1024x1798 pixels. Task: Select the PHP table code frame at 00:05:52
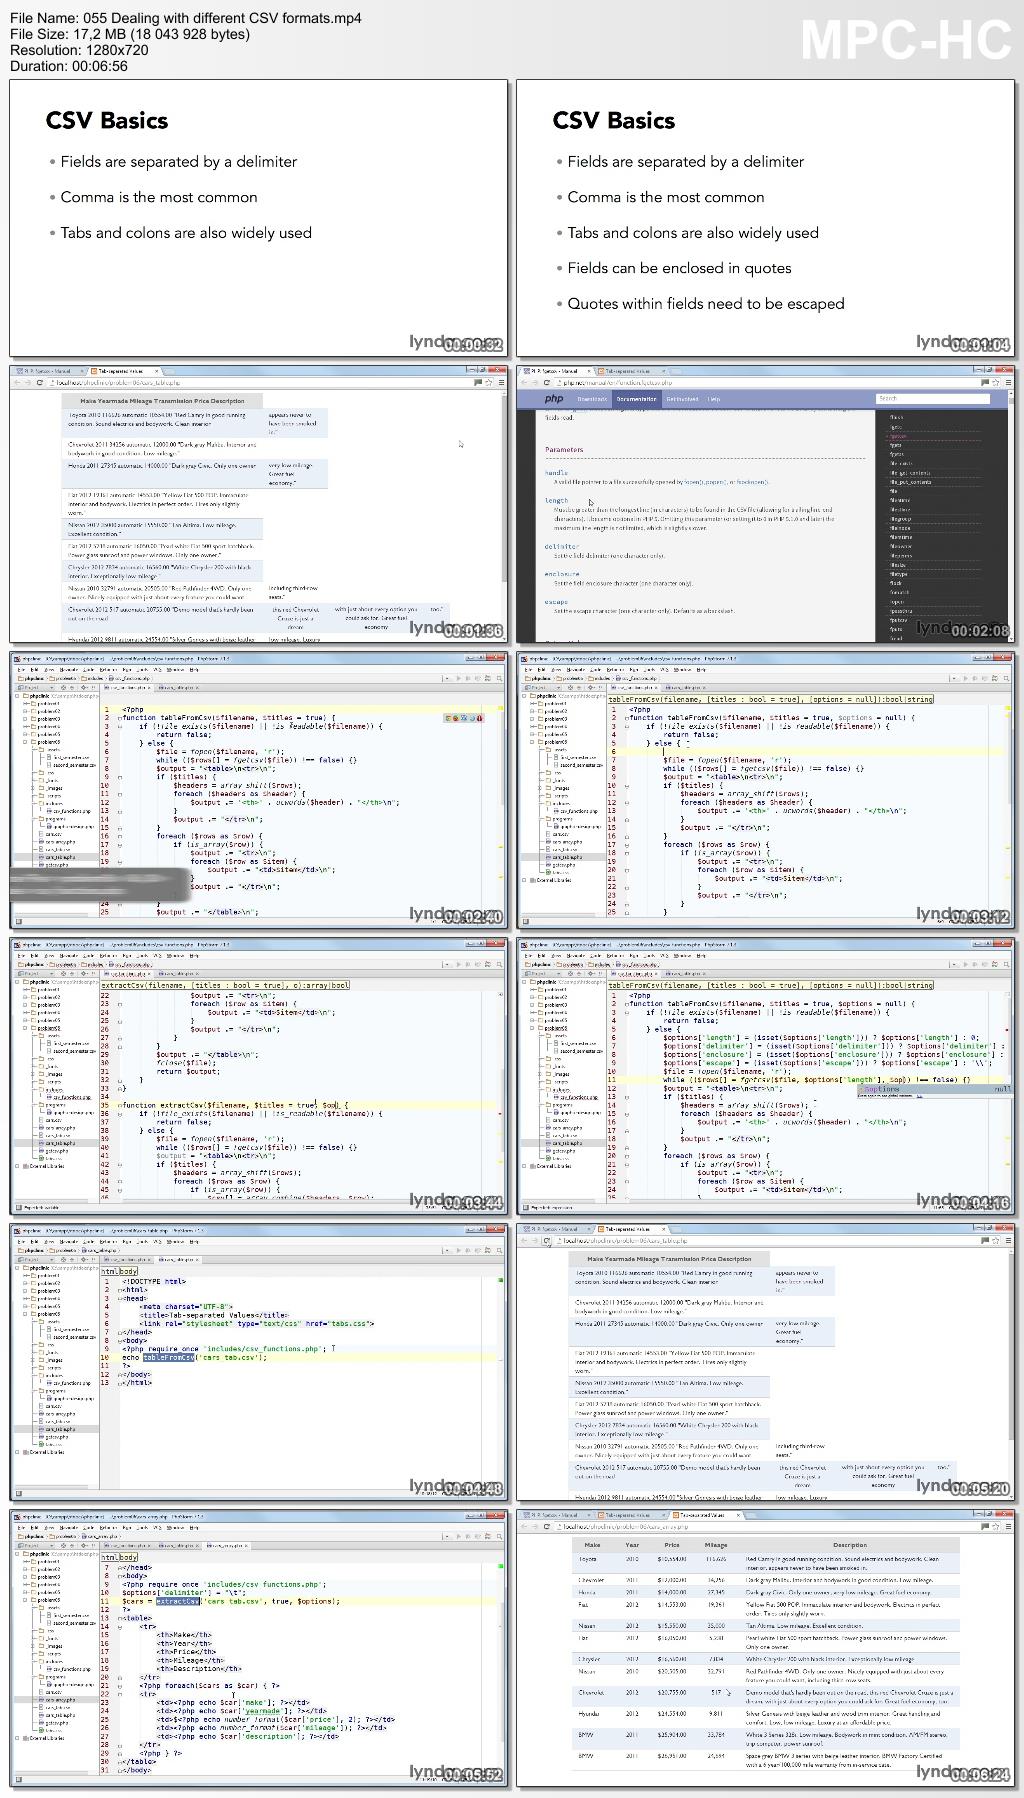(259, 1648)
